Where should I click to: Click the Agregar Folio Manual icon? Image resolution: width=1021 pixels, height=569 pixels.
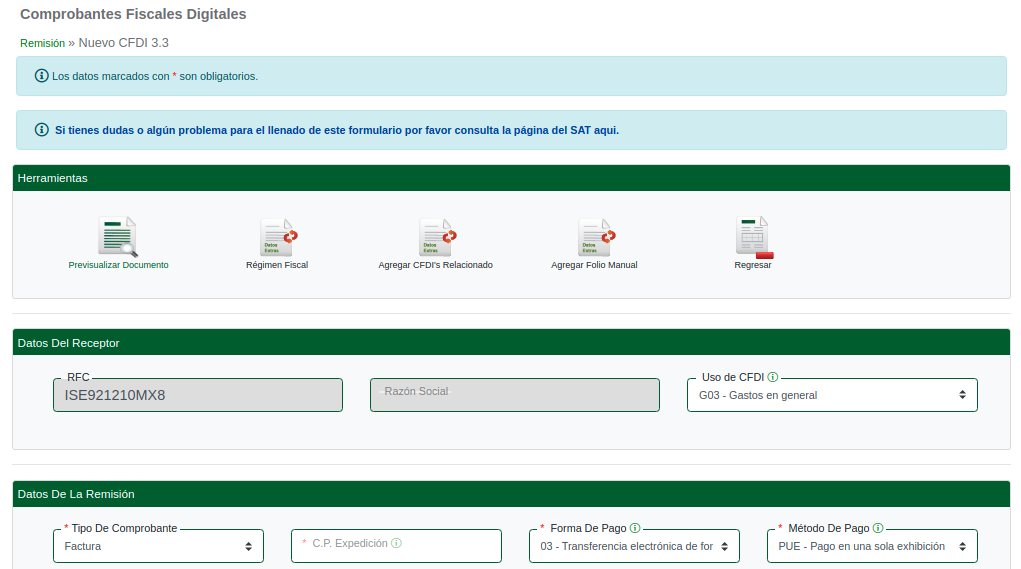pyautogui.click(x=595, y=237)
